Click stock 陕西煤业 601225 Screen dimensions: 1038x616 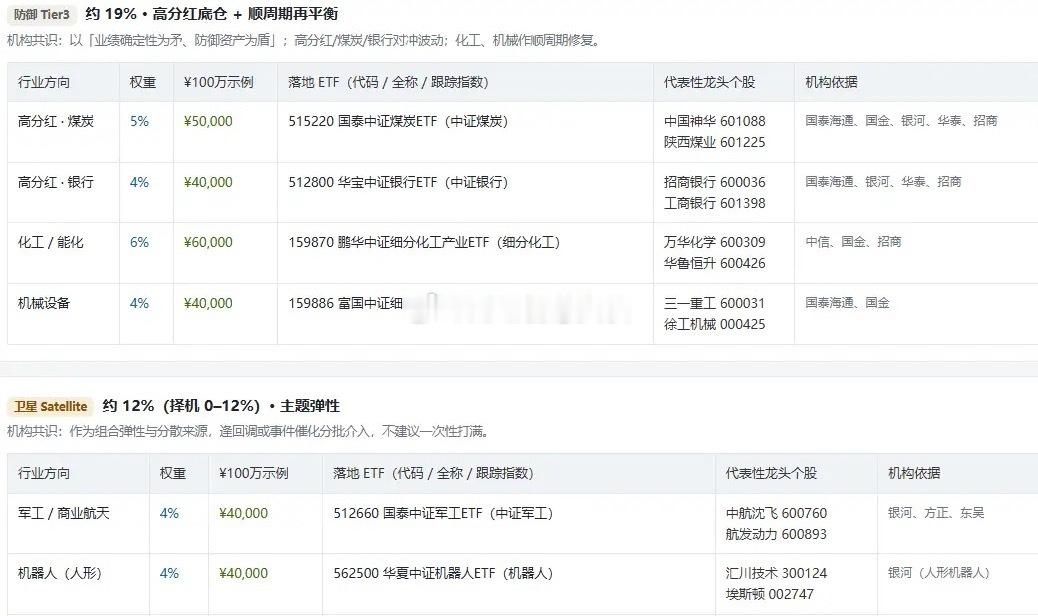click(714, 142)
